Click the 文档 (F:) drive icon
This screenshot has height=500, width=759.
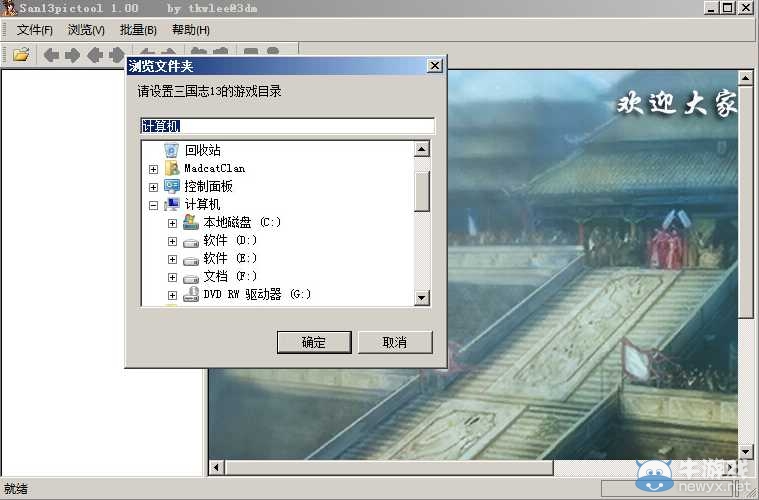191,278
